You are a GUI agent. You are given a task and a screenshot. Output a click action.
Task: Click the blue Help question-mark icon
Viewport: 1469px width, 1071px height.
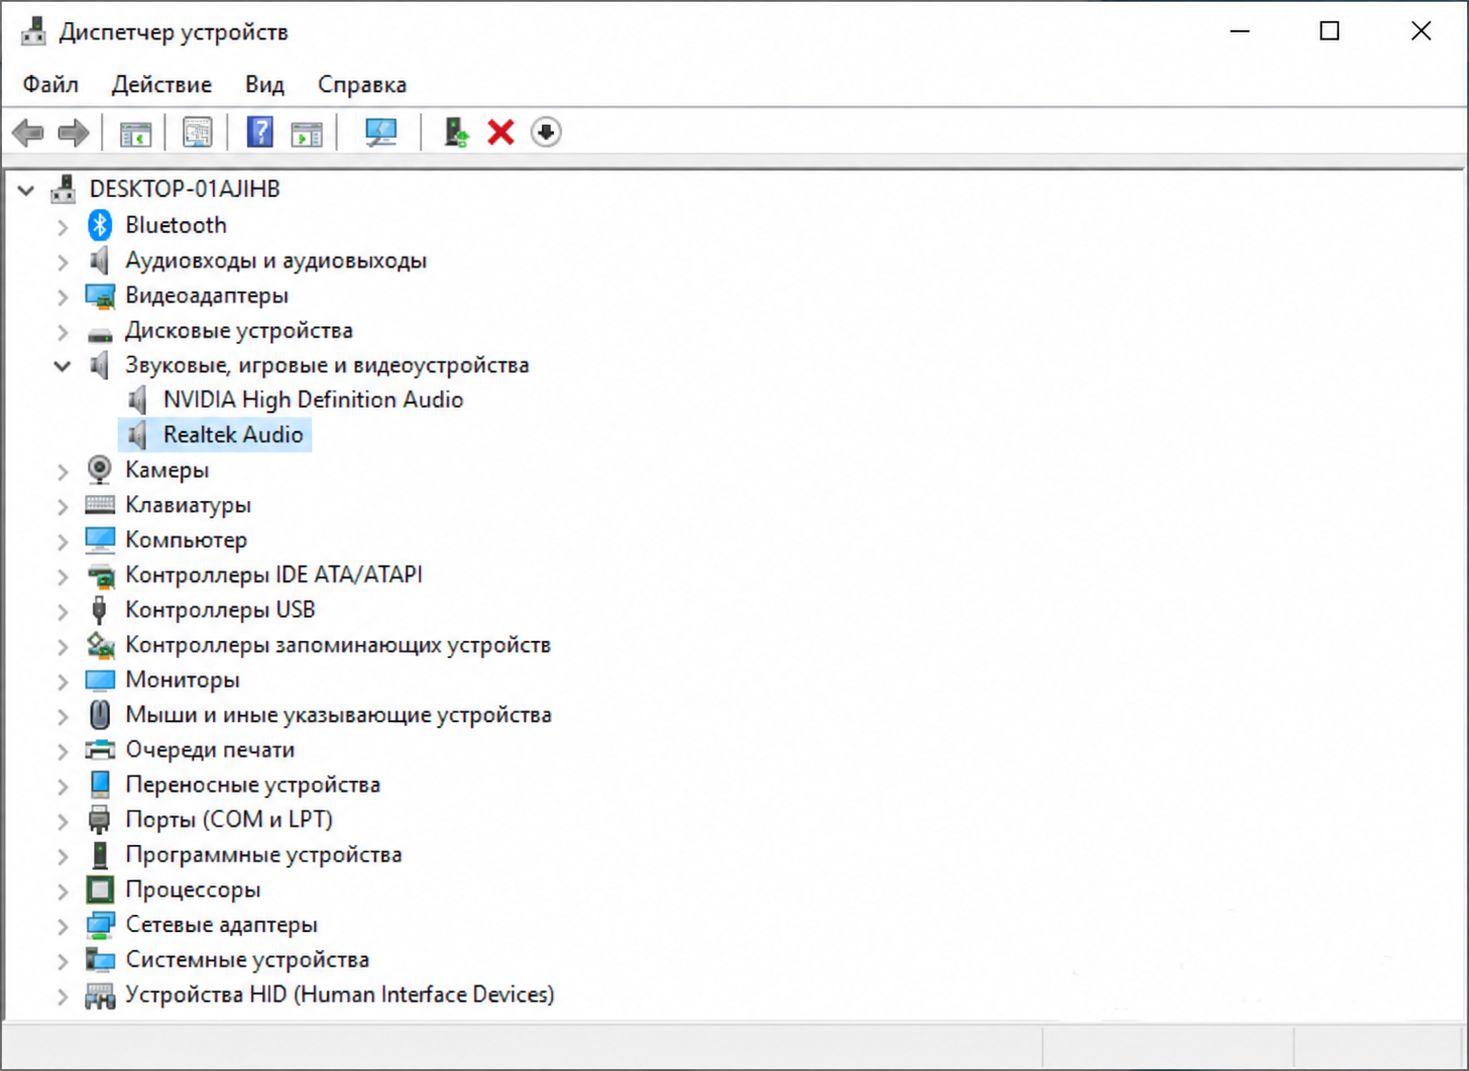tap(260, 132)
